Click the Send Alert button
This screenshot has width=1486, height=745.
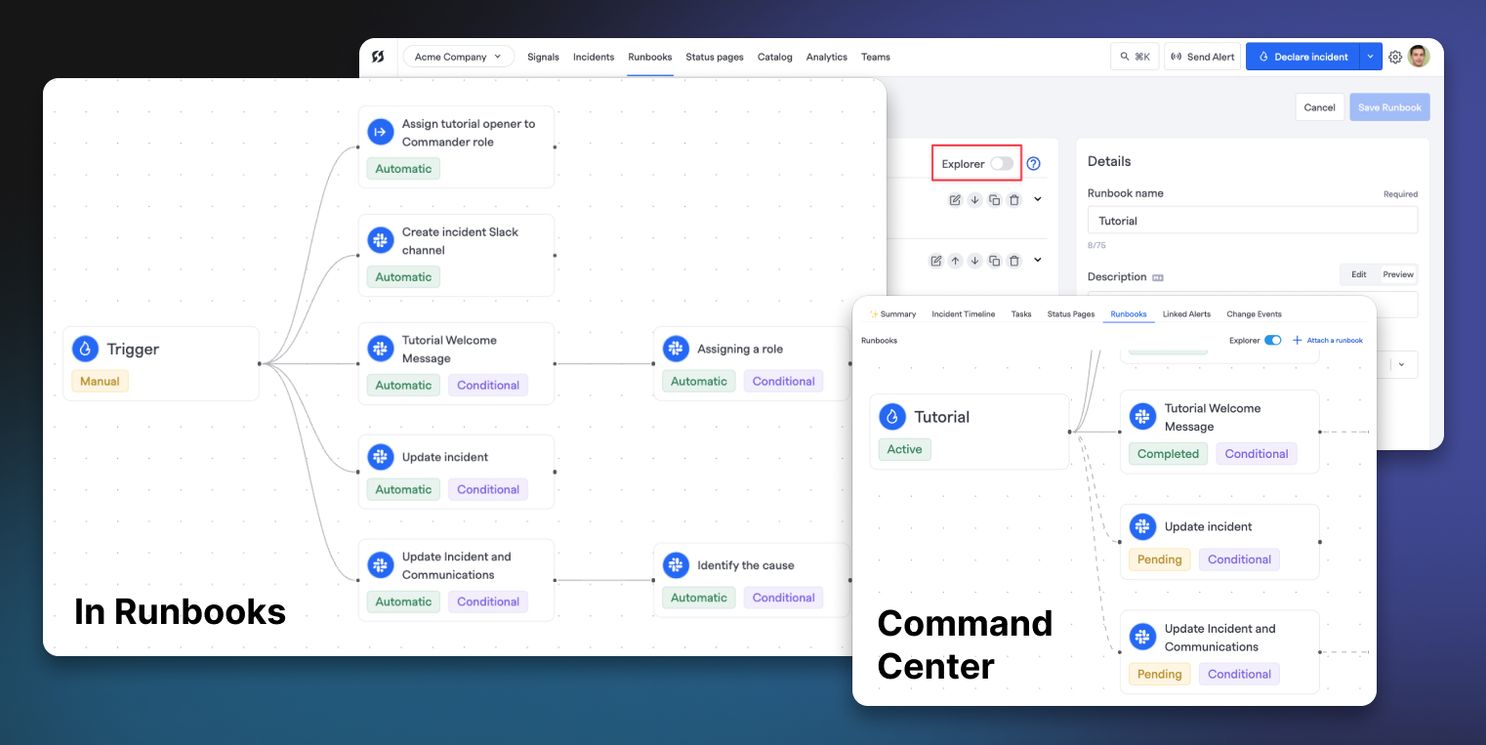1202,57
